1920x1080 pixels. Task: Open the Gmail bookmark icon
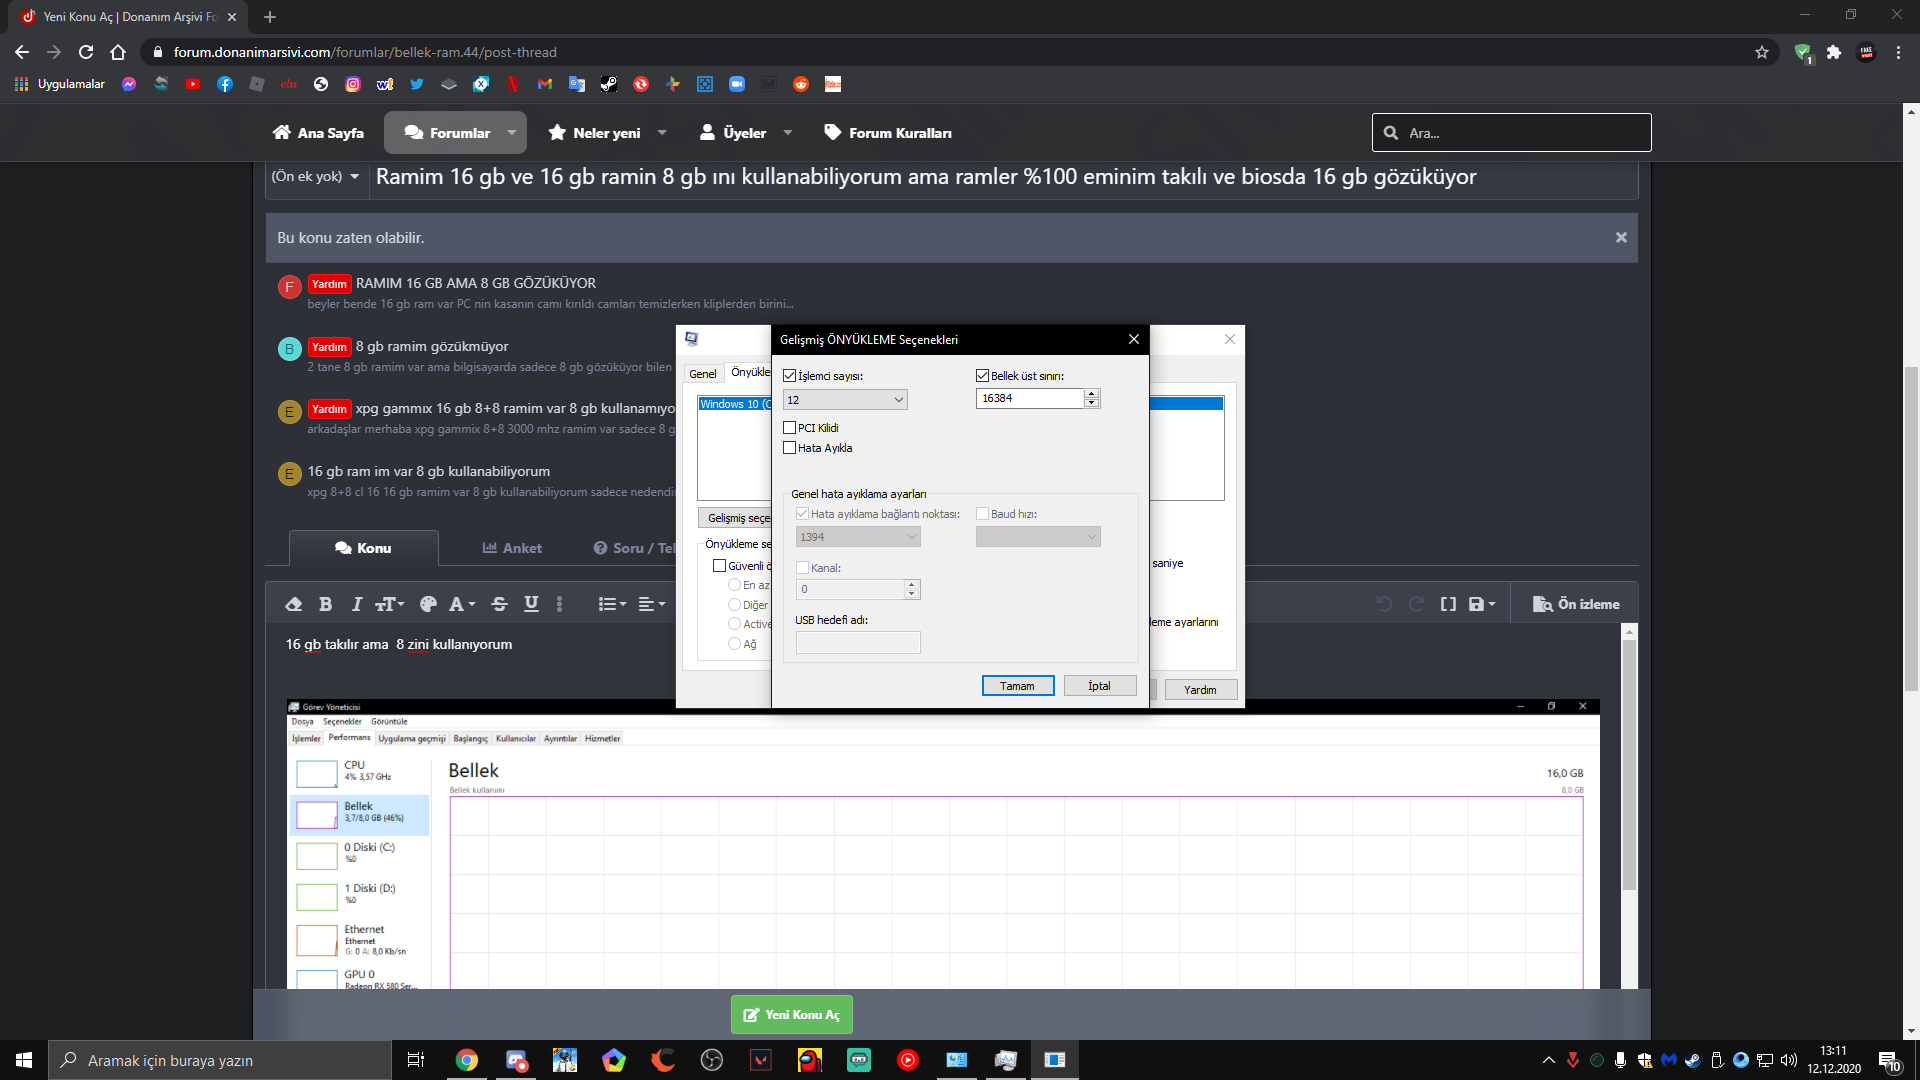pos(545,84)
